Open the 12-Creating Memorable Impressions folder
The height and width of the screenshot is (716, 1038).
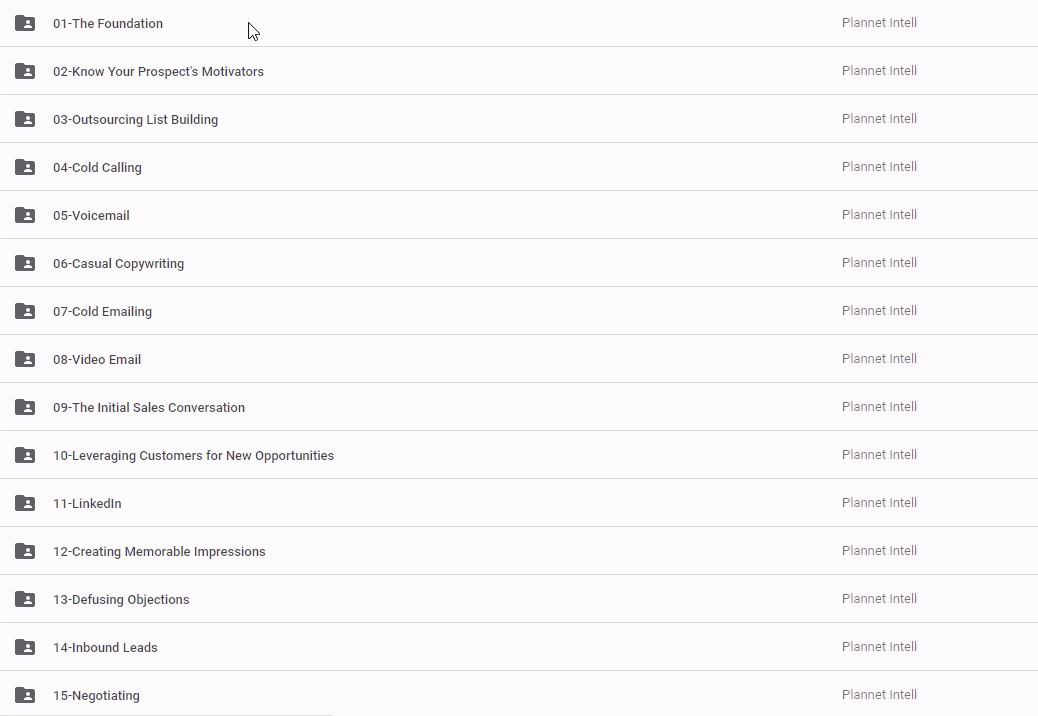point(159,552)
